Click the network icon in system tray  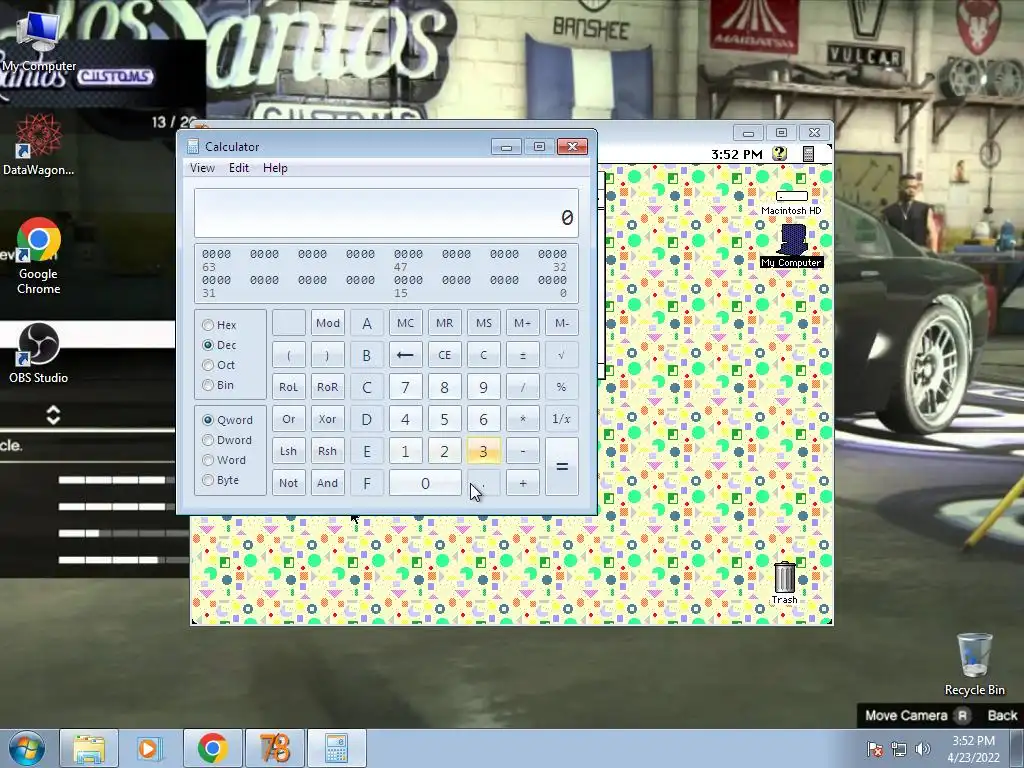(899, 749)
